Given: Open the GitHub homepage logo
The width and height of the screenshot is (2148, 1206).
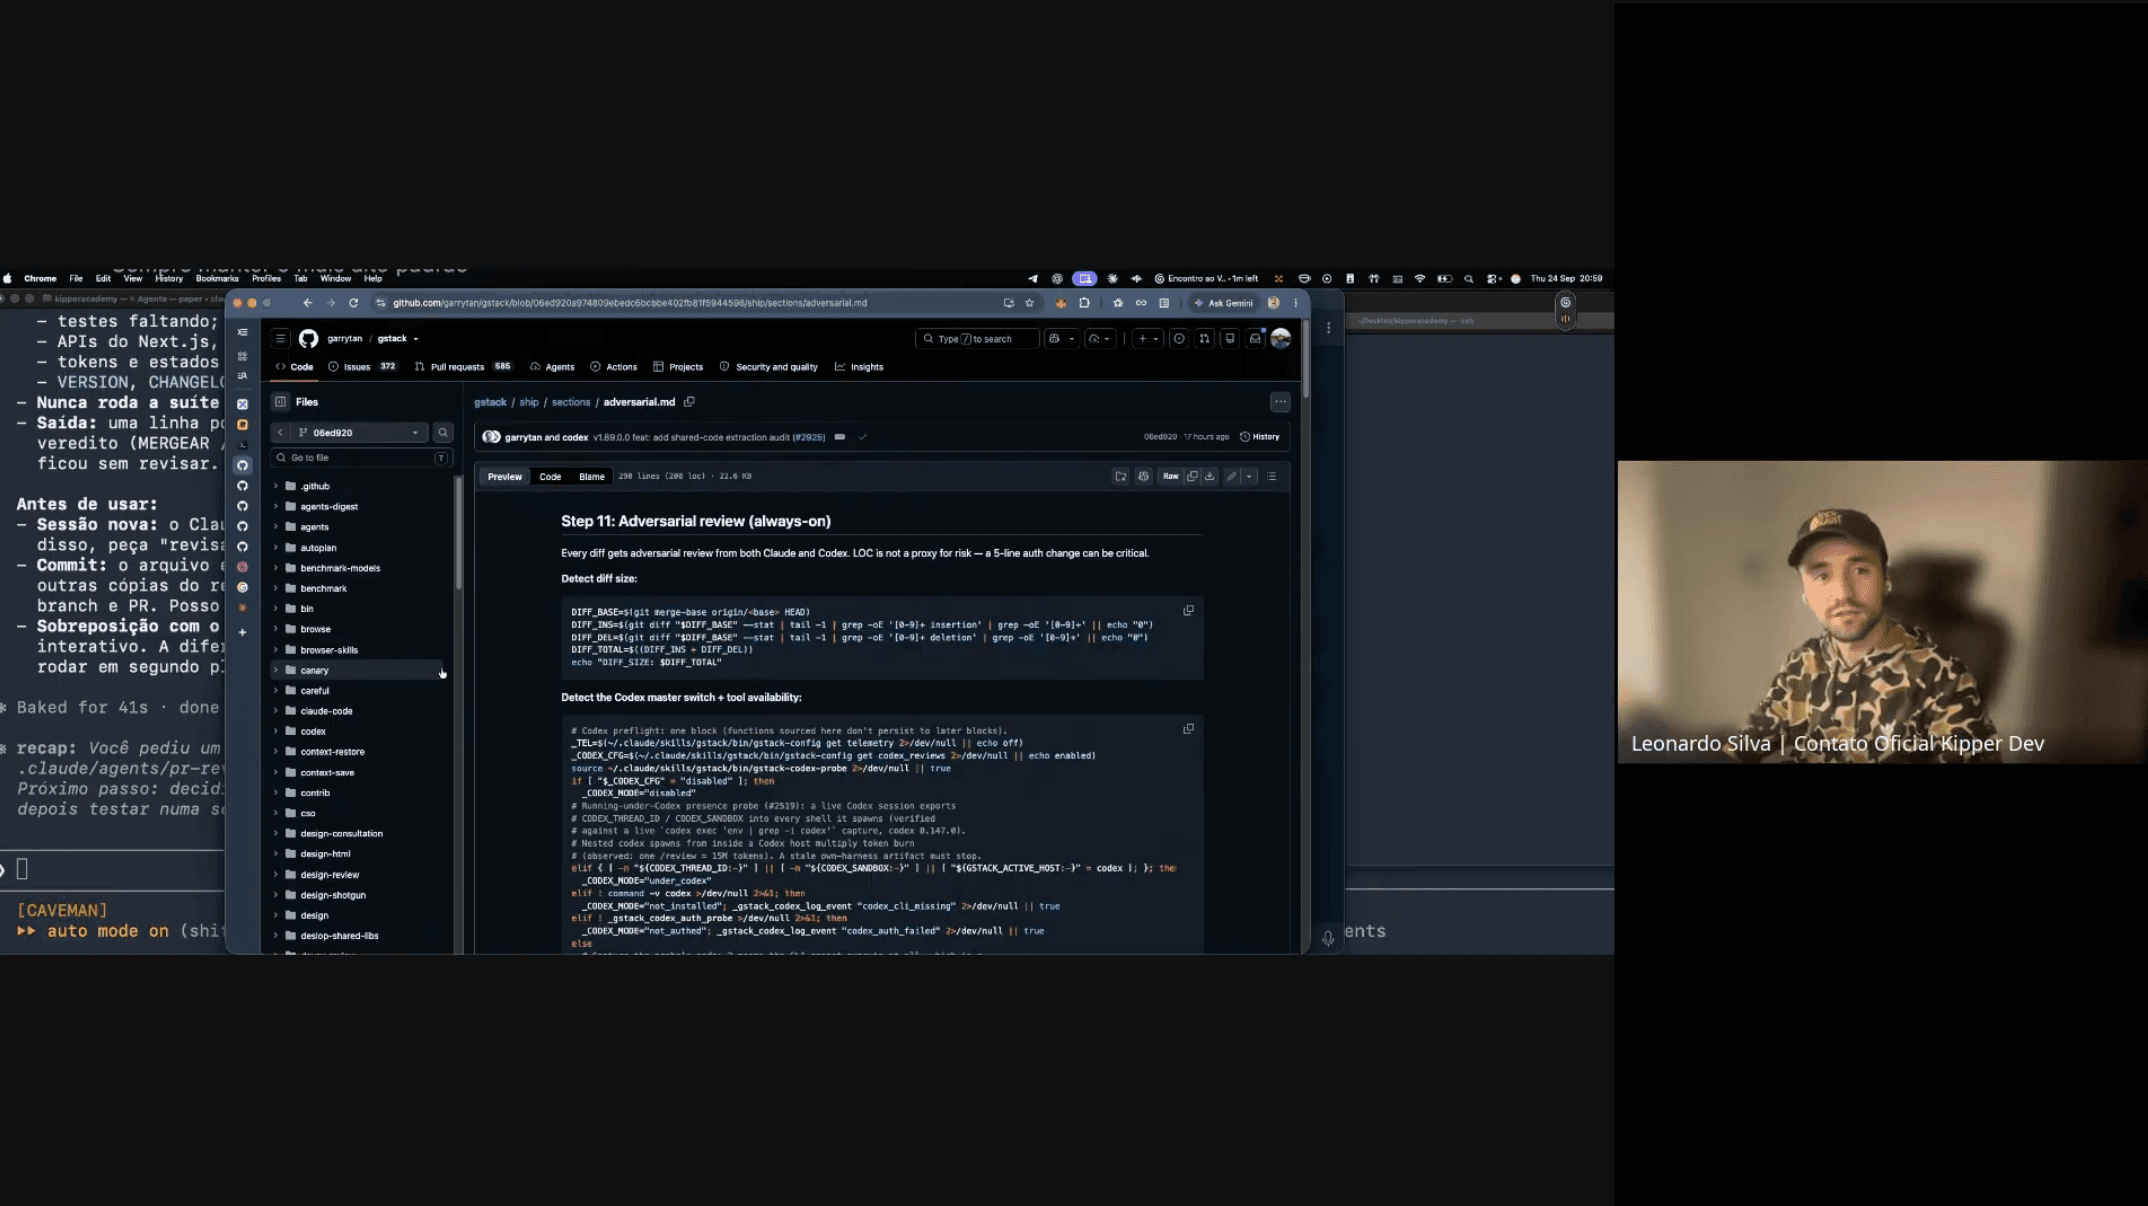Looking at the screenshot, I should coord(308,339).
